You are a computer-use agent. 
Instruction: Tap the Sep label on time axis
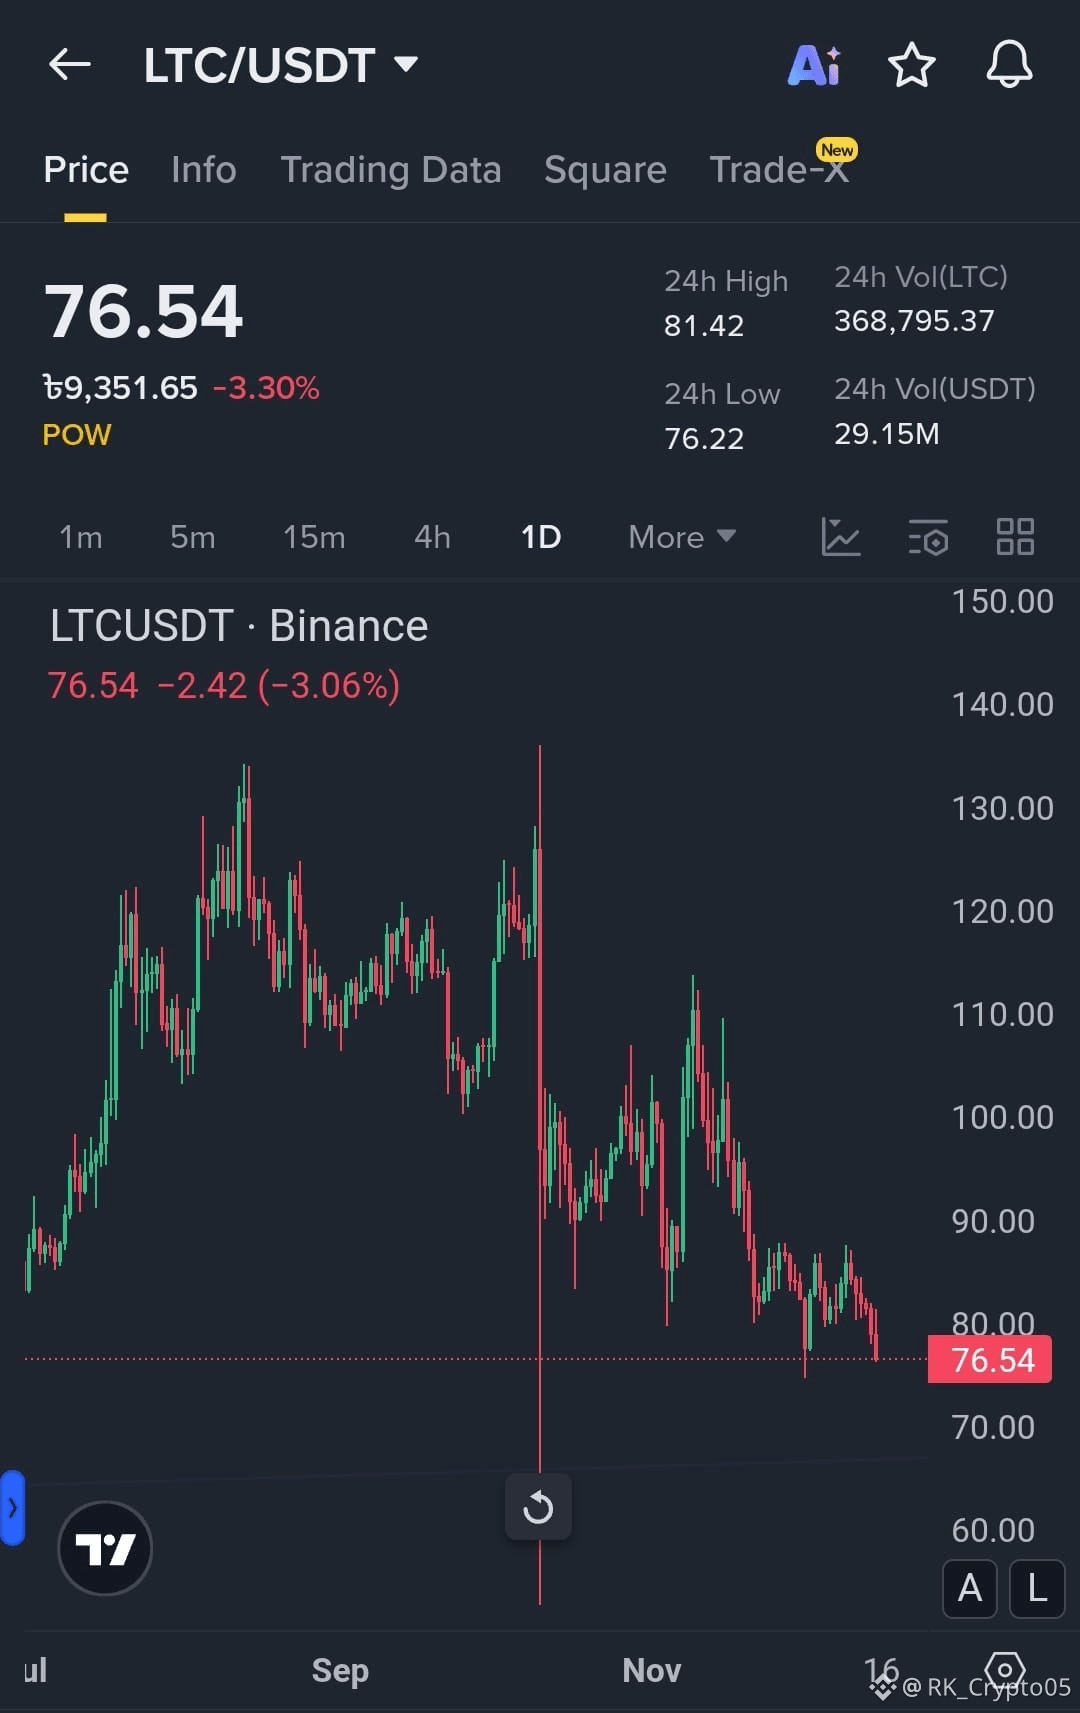(340, 1670)
